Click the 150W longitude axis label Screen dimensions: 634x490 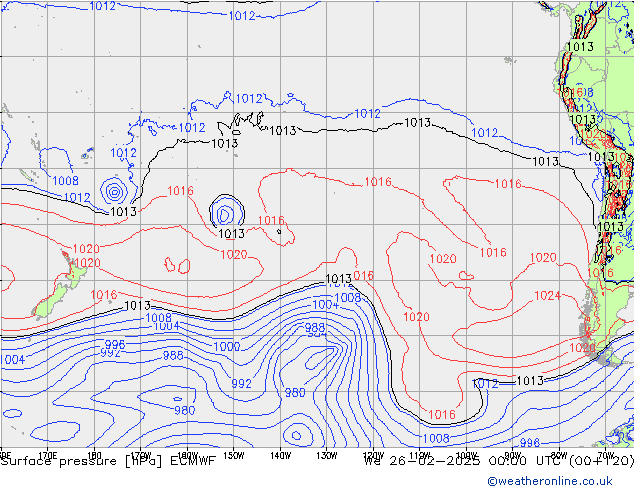point(234,456)
